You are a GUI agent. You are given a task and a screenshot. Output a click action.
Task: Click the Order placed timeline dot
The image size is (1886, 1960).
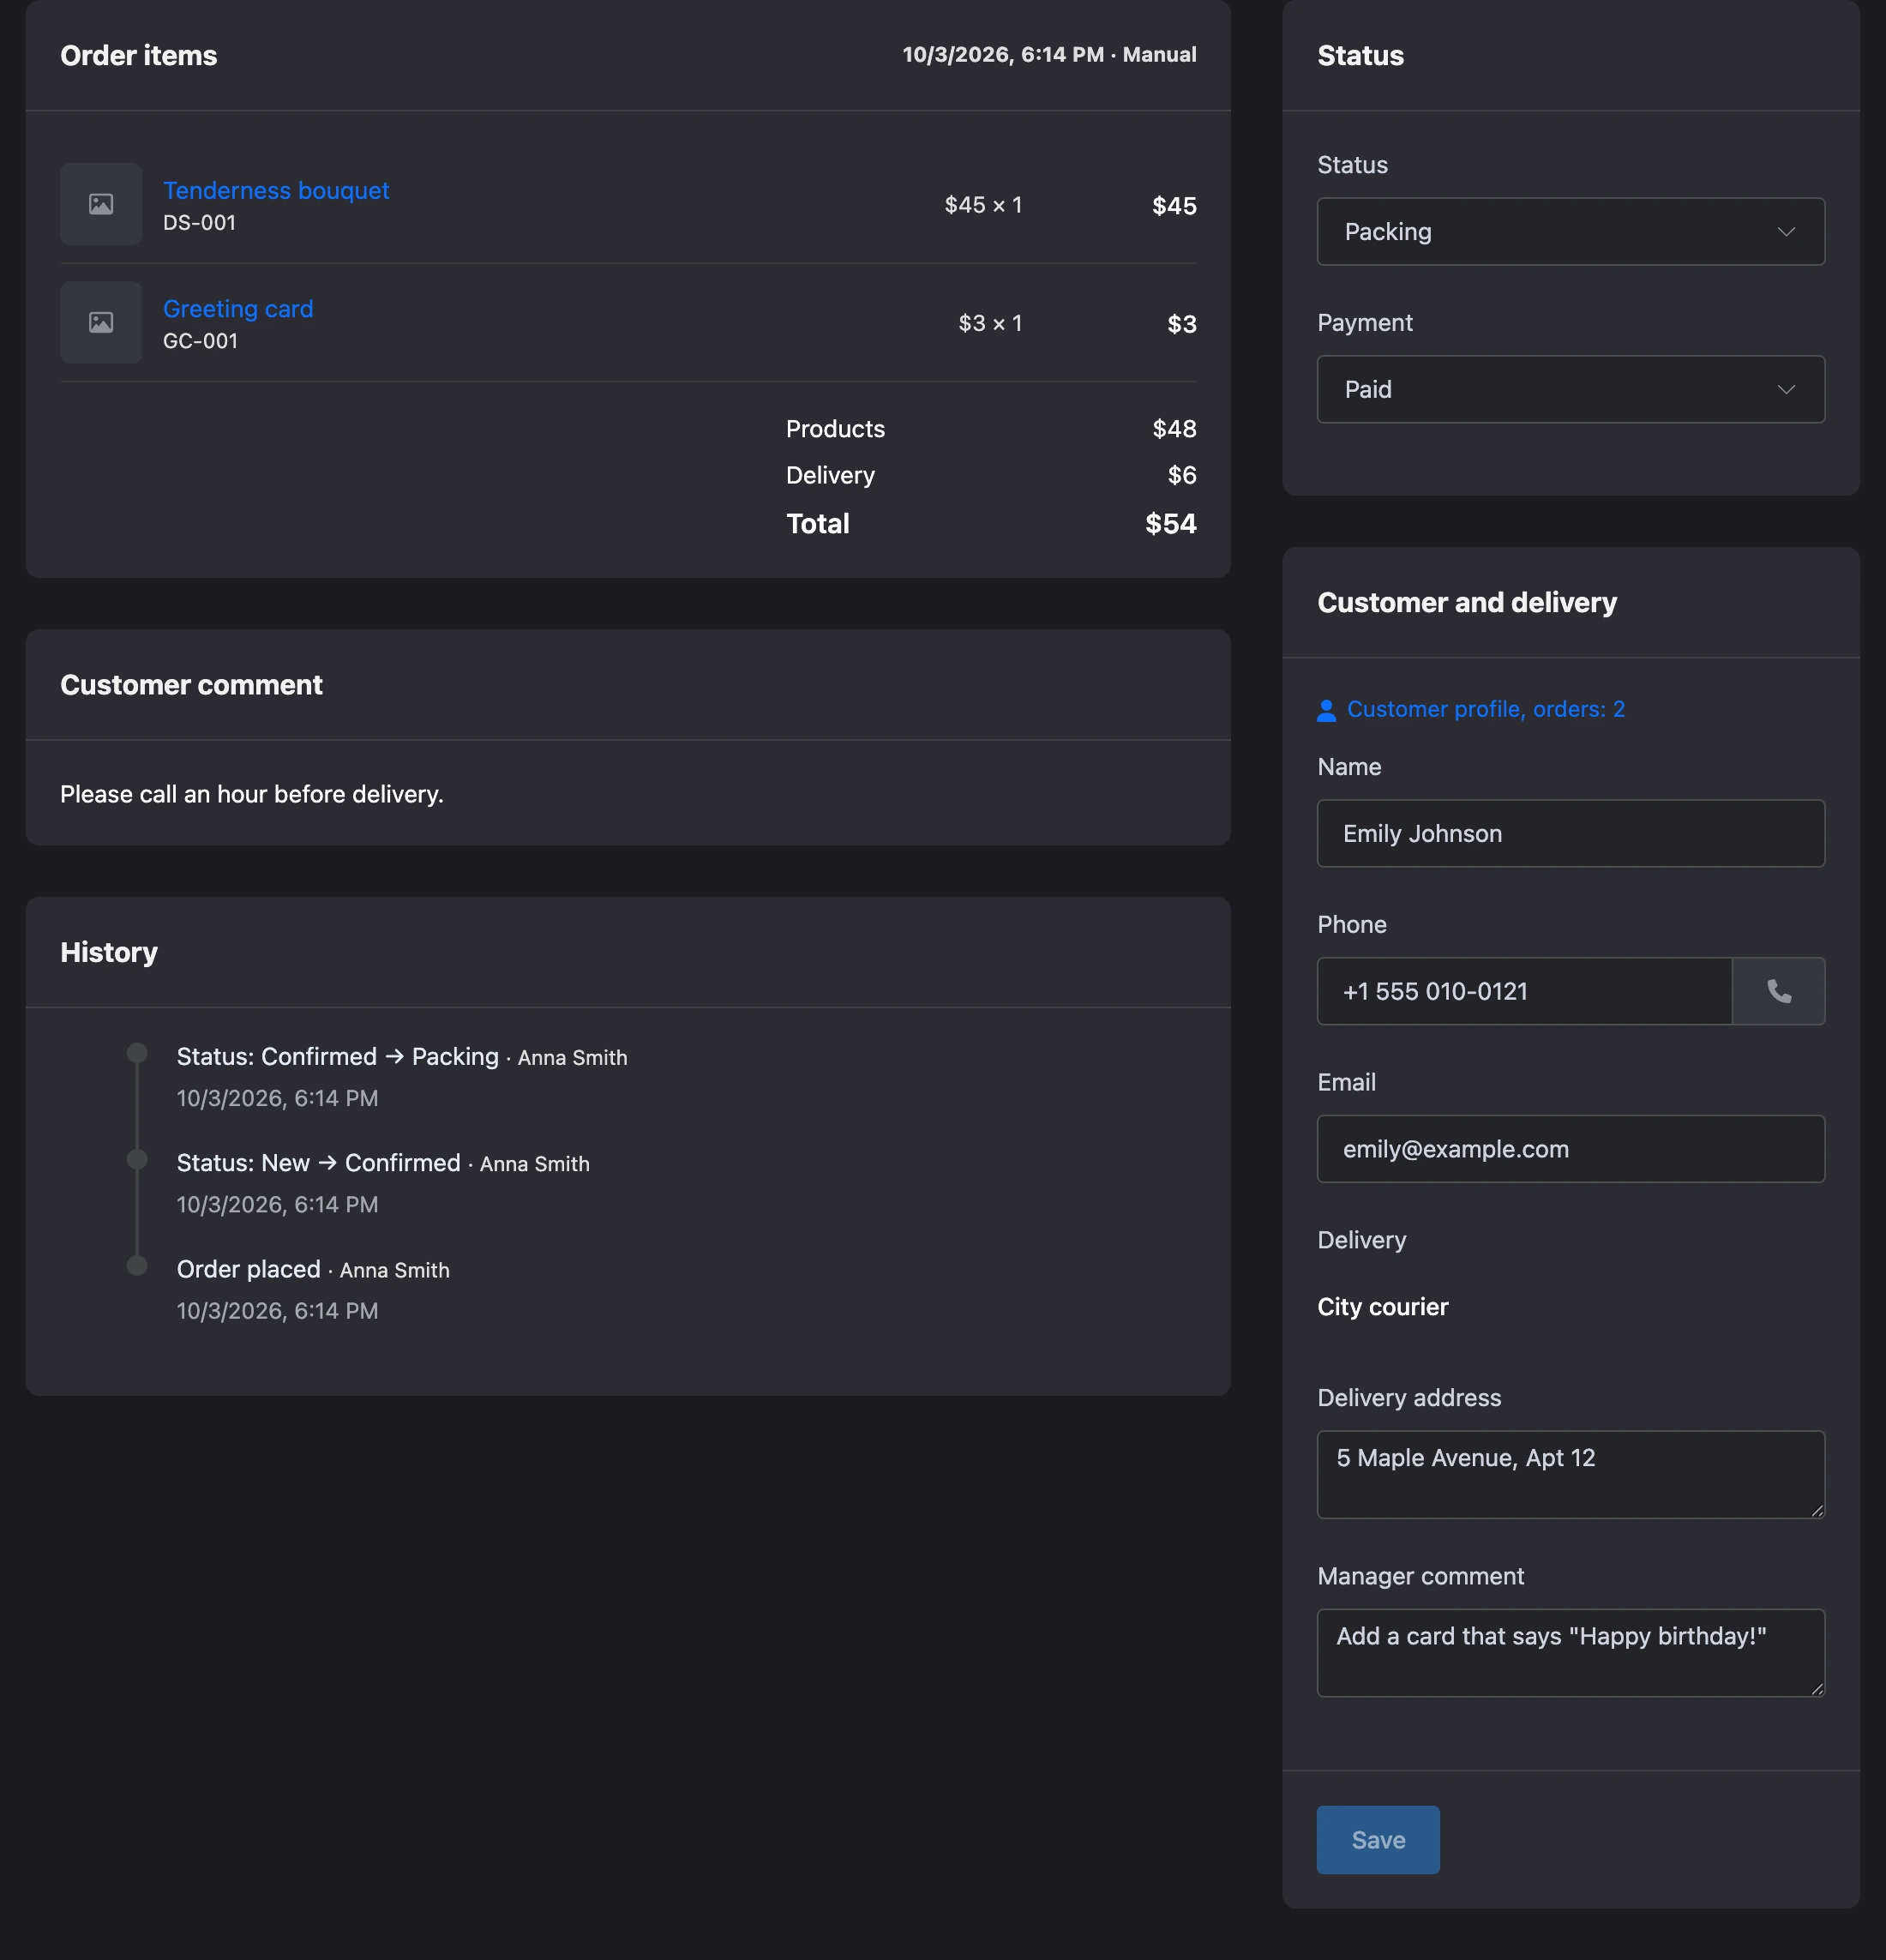[137, 1265]
